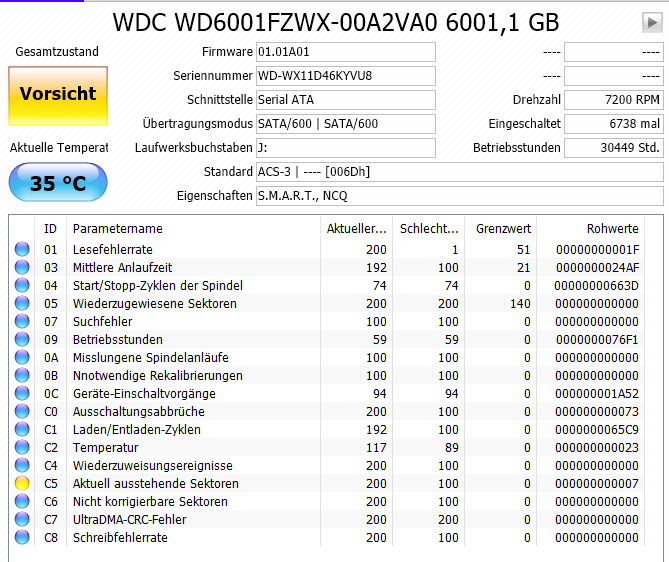Click the Drehzahl field 7200 RPM
The height and width of the screenshot is (562, 669).
614,100
